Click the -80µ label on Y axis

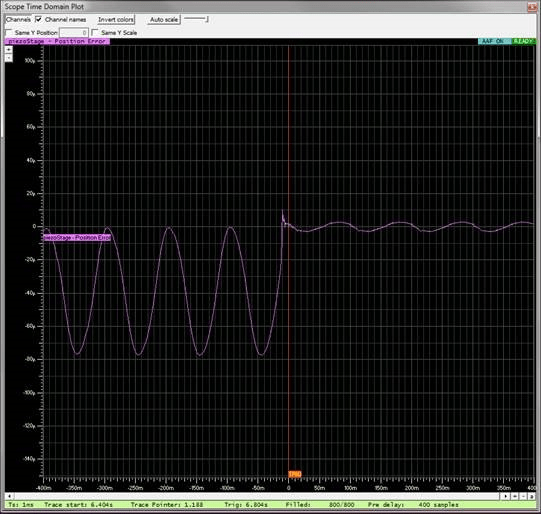(x=30, y=359)
